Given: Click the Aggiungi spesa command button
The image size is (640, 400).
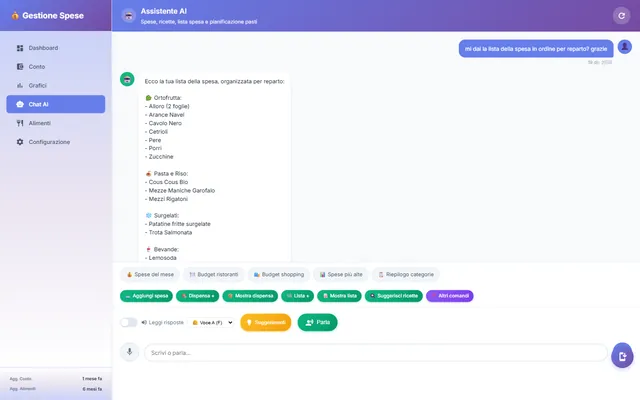Looking at the screenshot, I should click(x=147, y=296).
